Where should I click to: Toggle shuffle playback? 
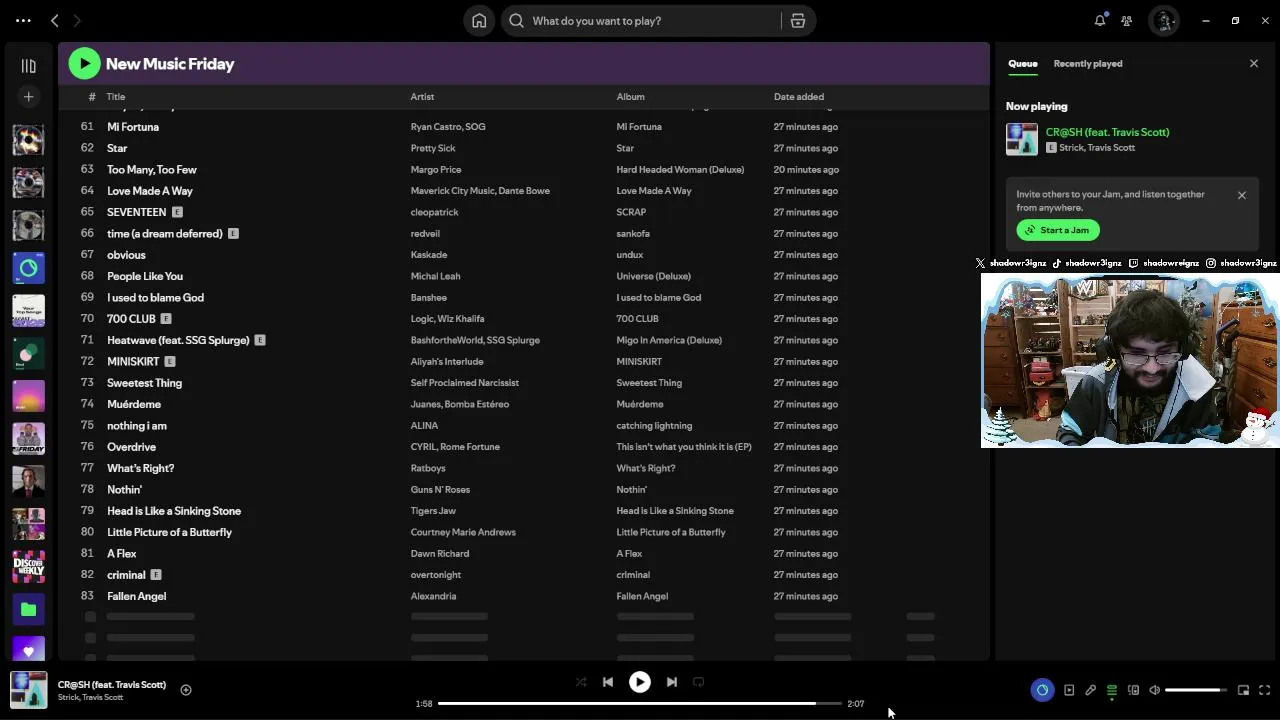pos(581,682)
